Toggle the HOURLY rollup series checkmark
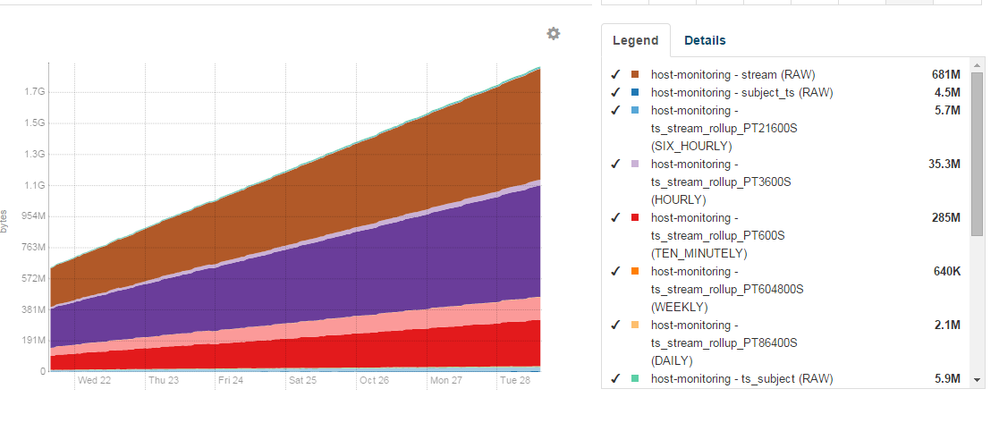 click(615, 164)
